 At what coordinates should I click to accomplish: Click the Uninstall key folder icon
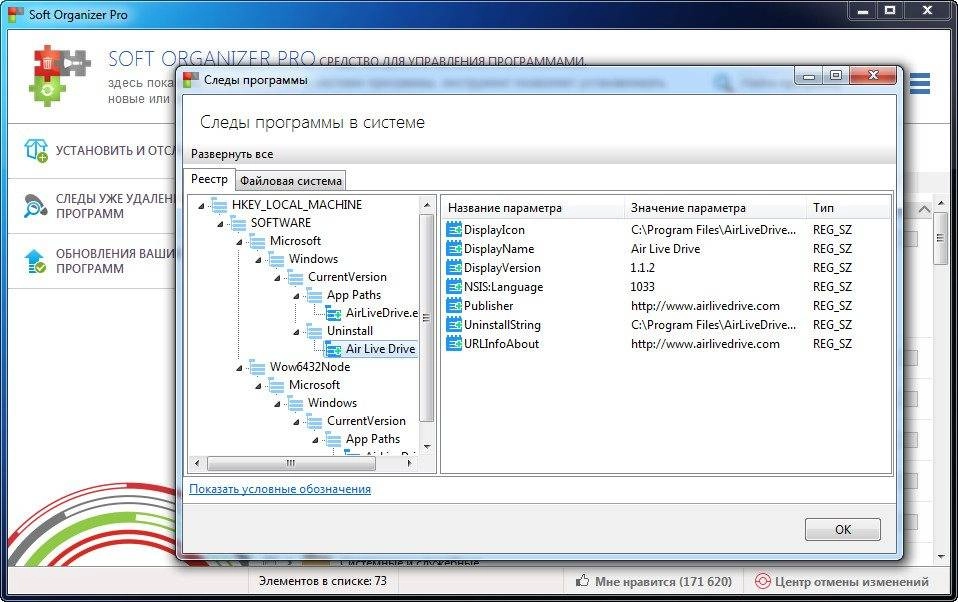(x=315, y=331)
